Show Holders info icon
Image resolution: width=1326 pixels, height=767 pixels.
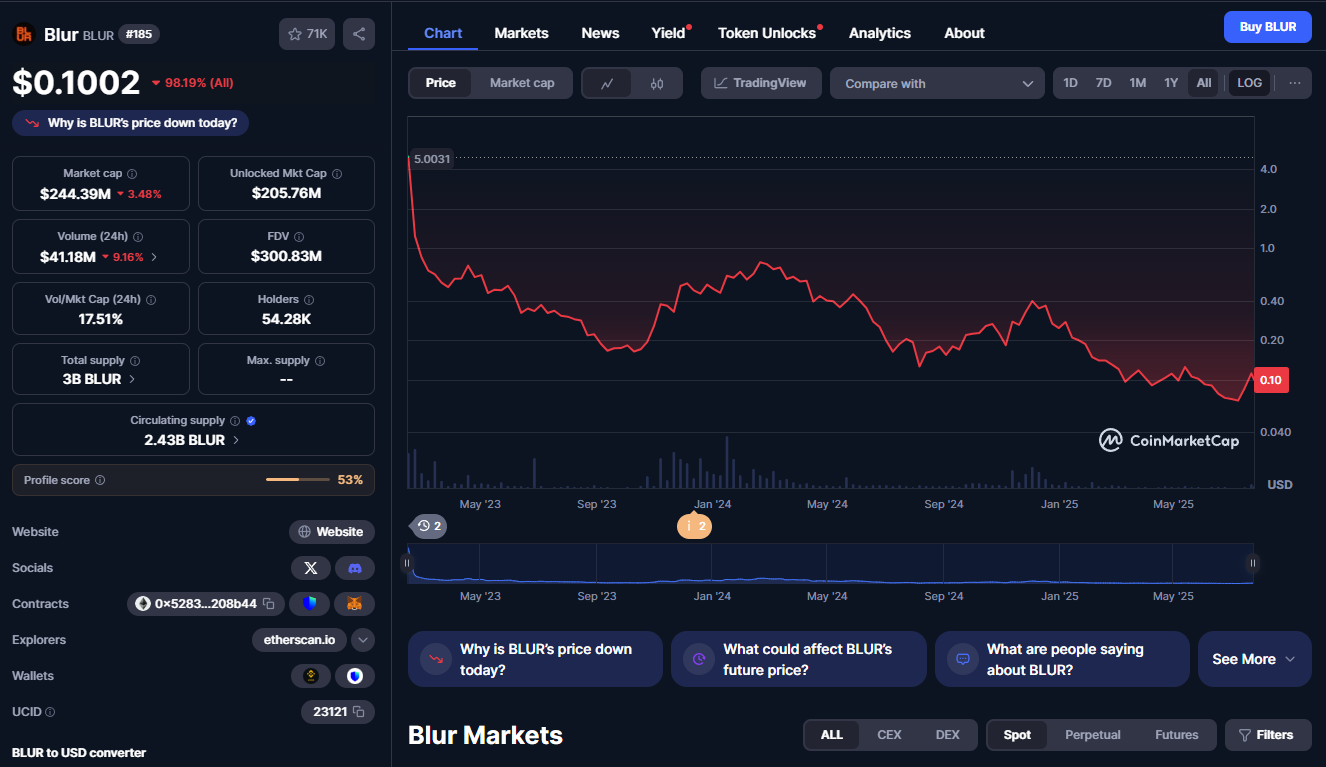click(309, 299)
